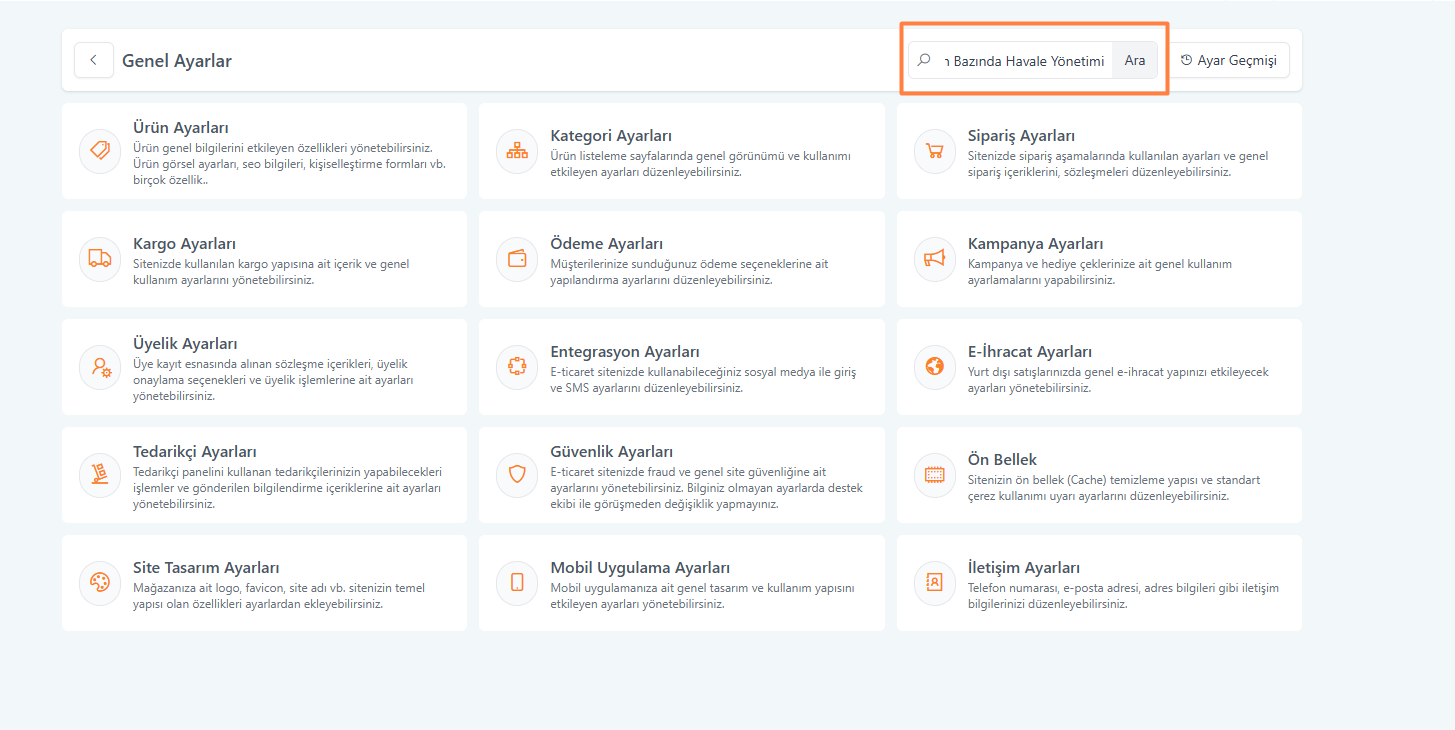Click the back arrow beside Genel Ayarlar
The height and width of the screenshot is (730, 1455).
[93, 60]
